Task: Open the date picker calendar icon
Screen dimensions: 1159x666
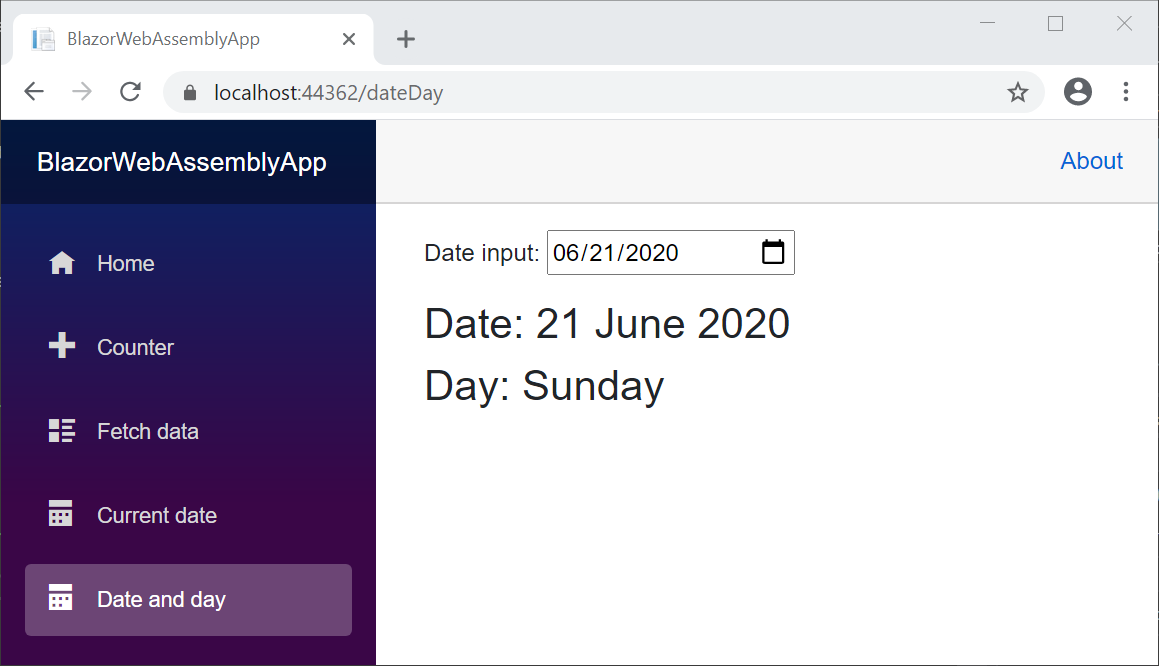Action: (x=772, y=252)
